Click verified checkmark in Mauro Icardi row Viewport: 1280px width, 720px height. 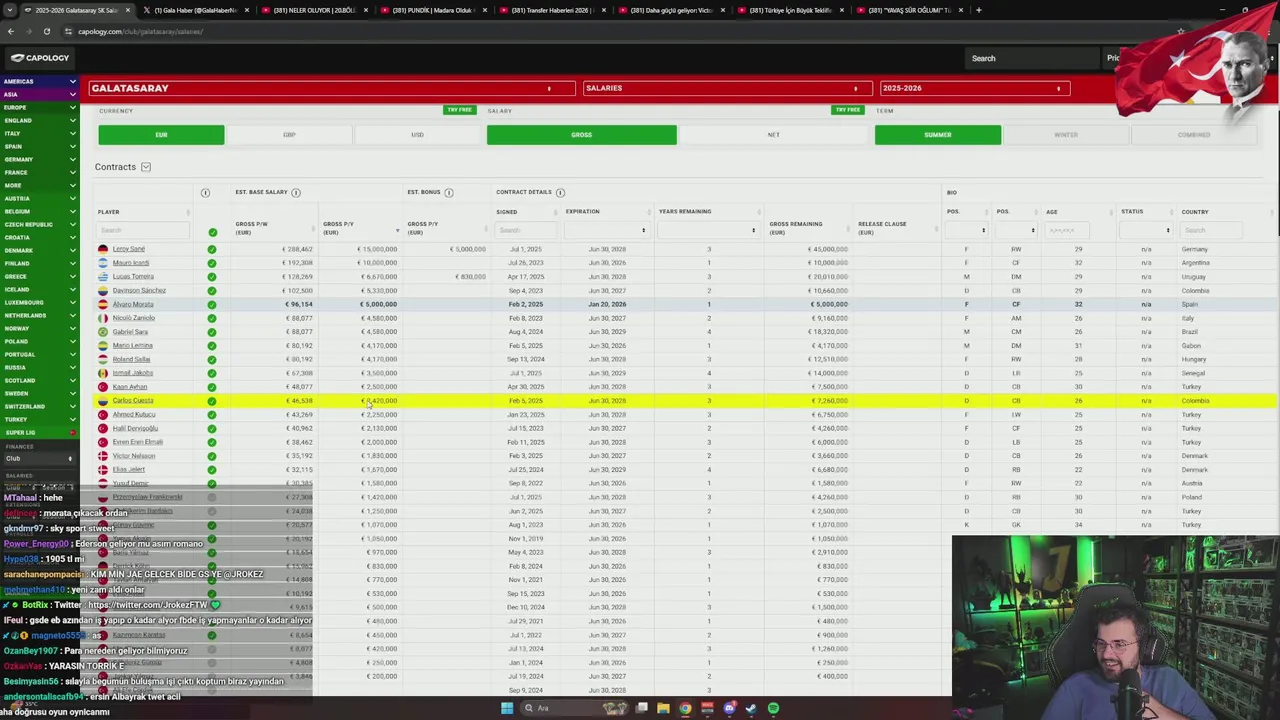(212, 263)
